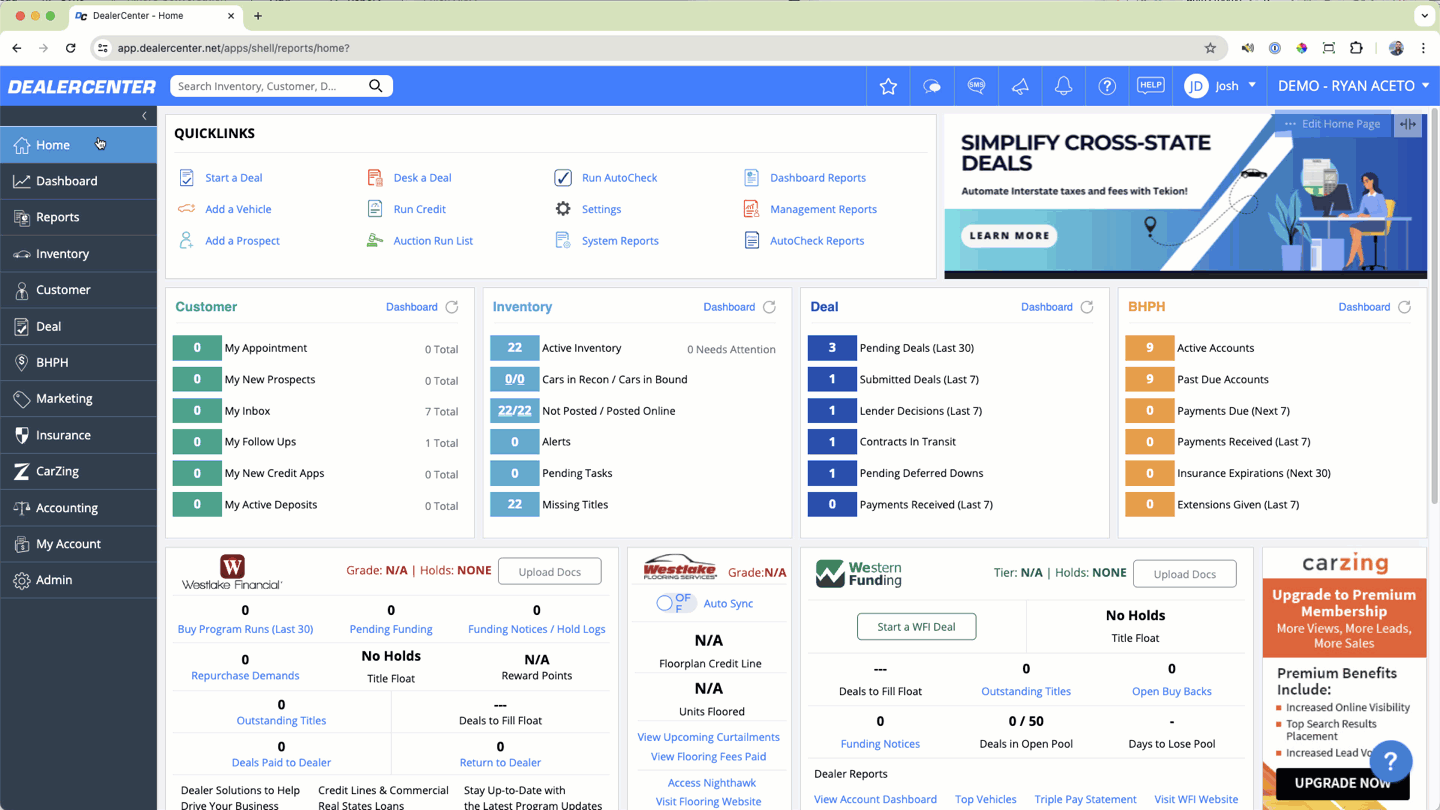This screenshot has width=1440, height=810.
Task: Click the search magnifier icon
Action: point(376,86)
